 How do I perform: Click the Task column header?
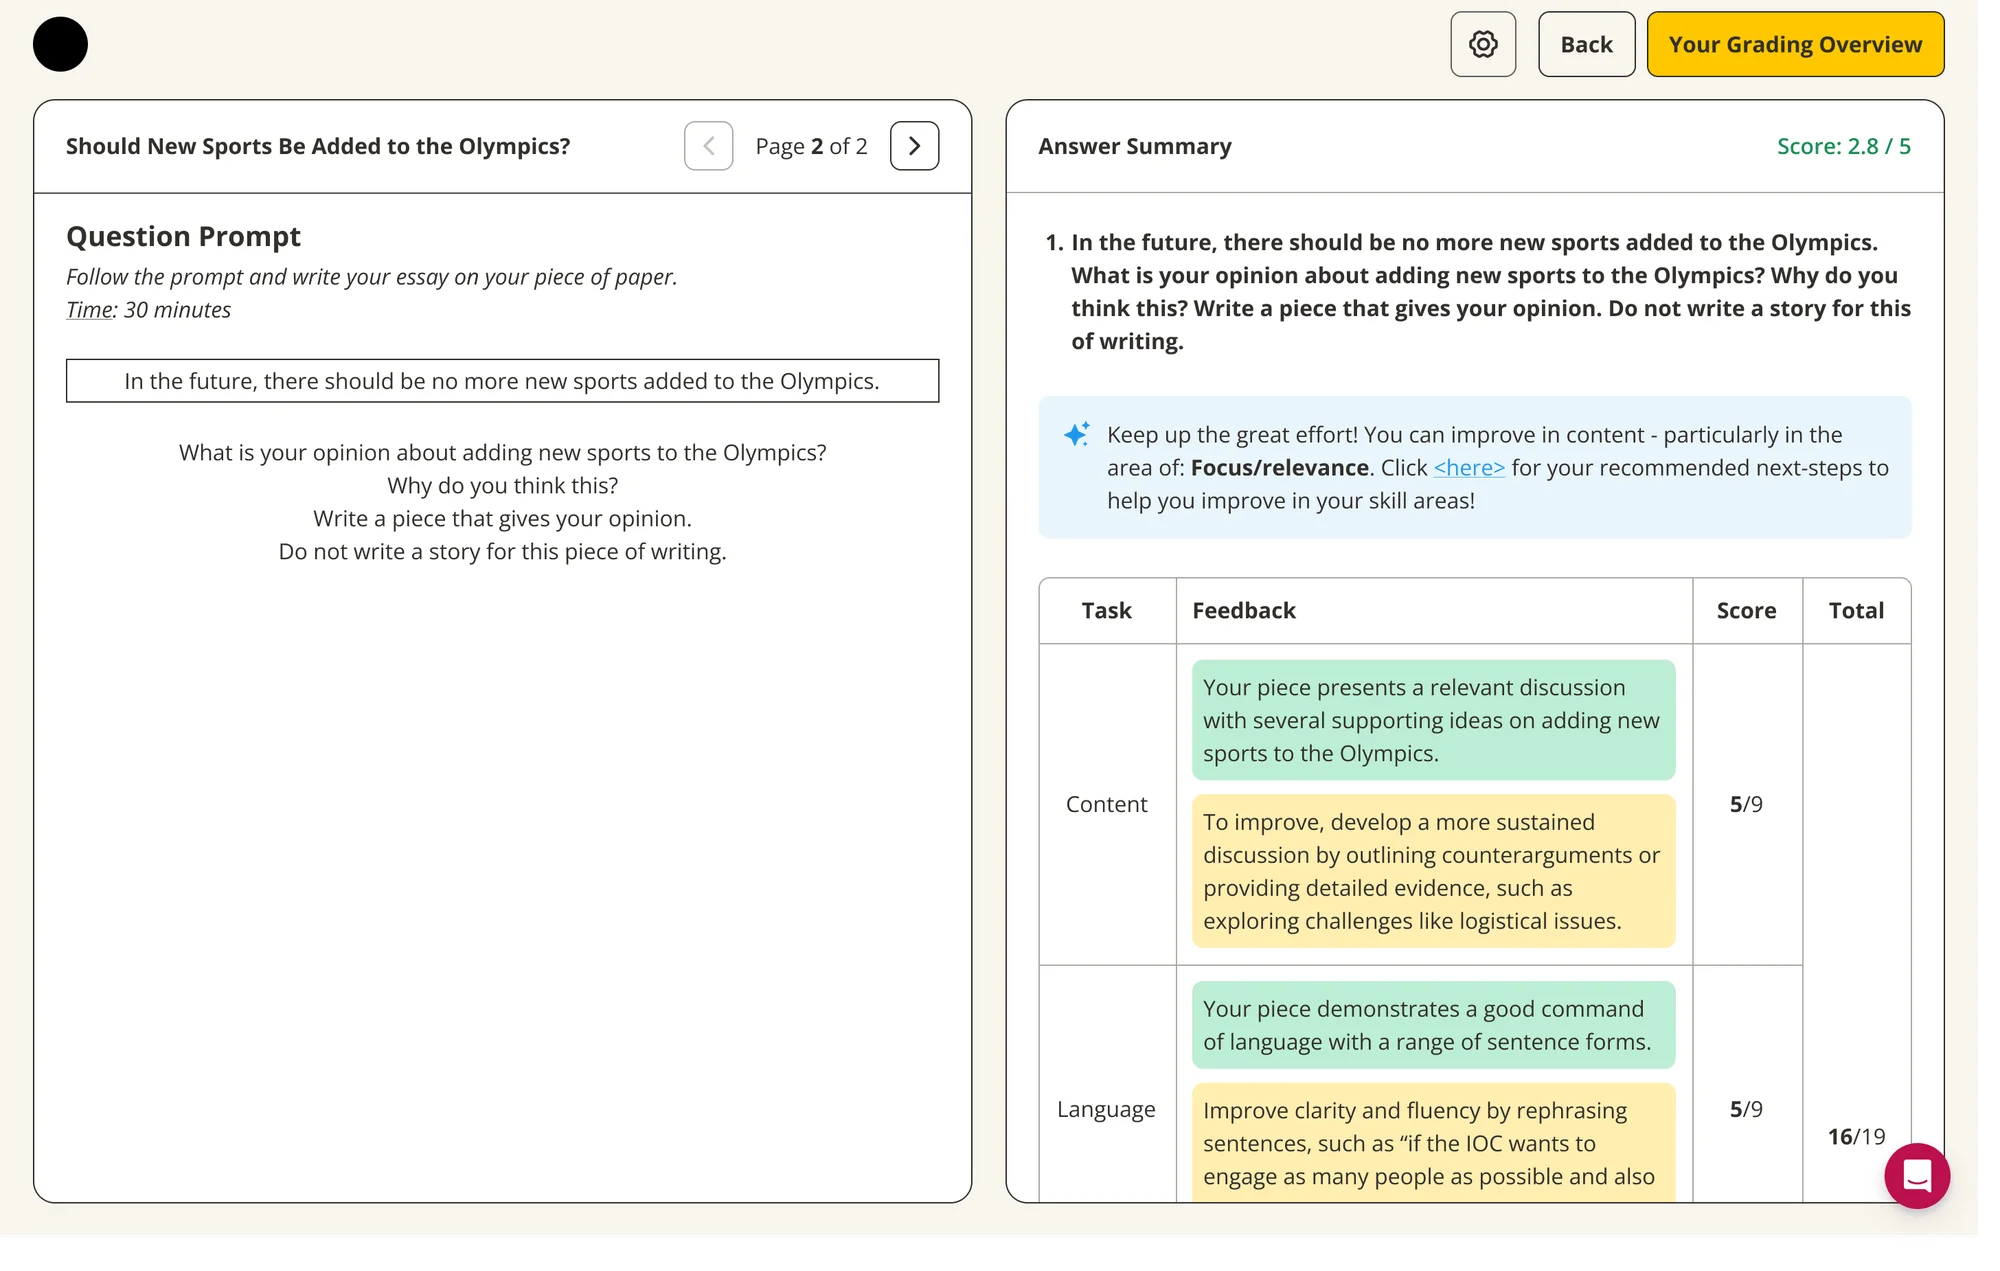(x=1106, y=610)
